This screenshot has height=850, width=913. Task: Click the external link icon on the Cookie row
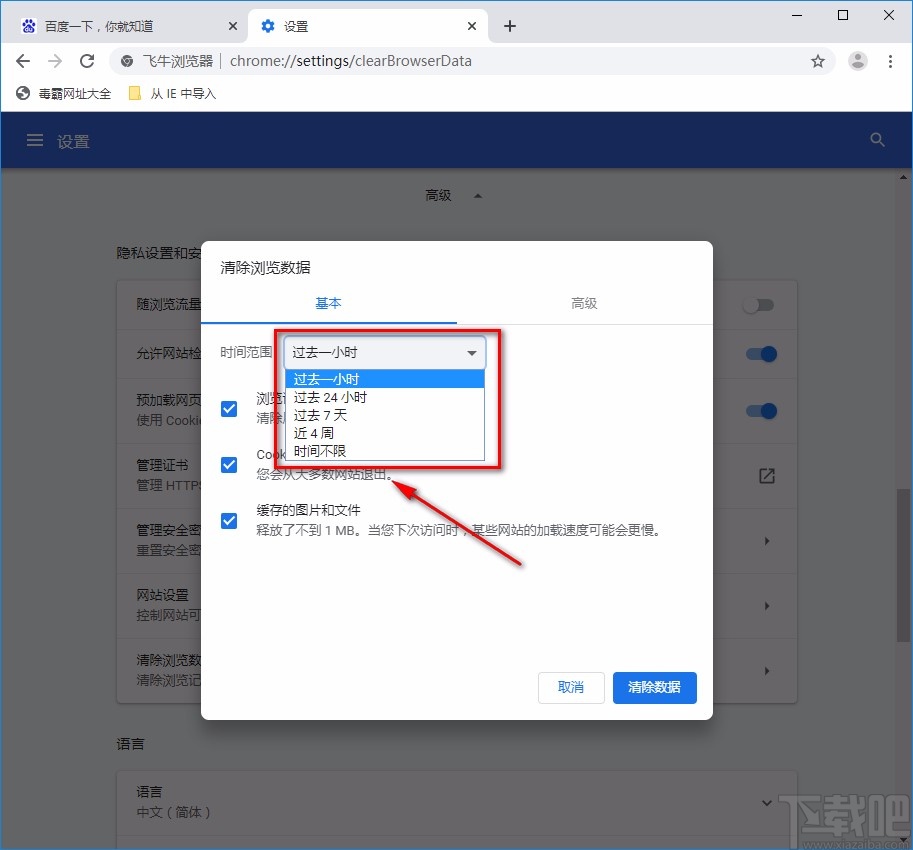(766, 477)
